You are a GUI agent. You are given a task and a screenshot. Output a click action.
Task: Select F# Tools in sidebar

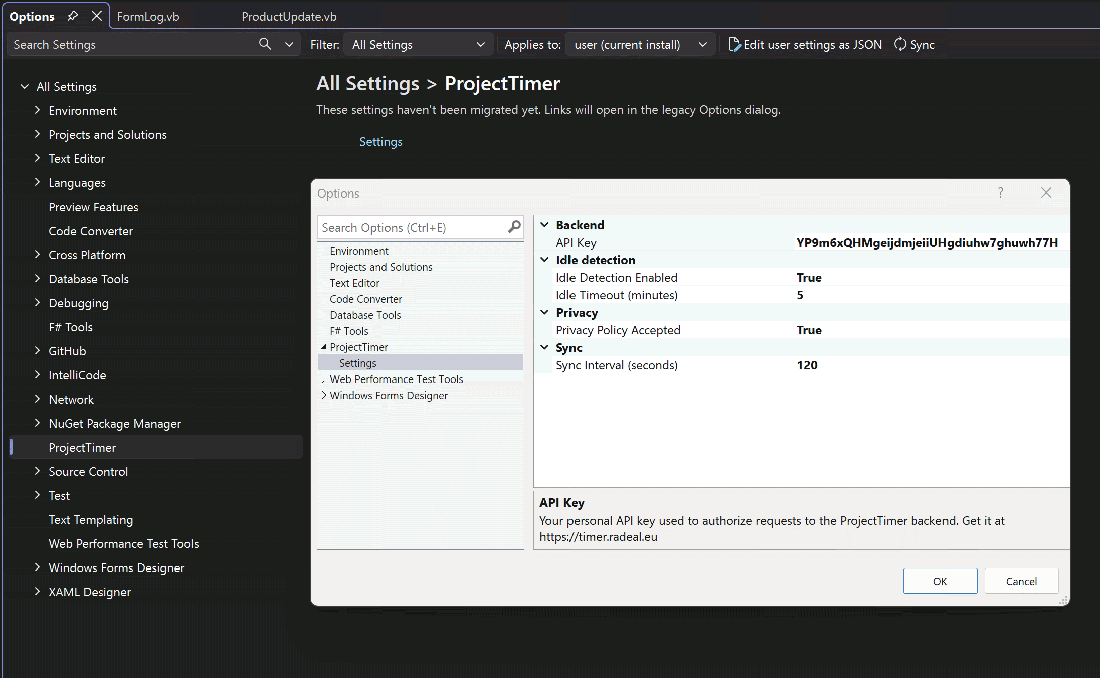pos(70,327)
